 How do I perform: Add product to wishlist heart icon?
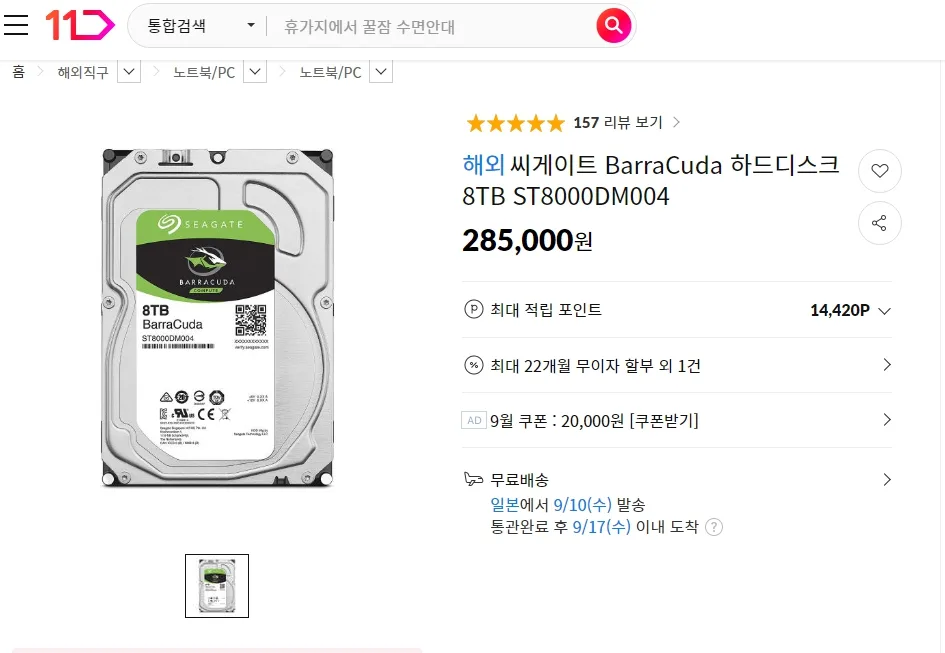click(x=879, y=171)
